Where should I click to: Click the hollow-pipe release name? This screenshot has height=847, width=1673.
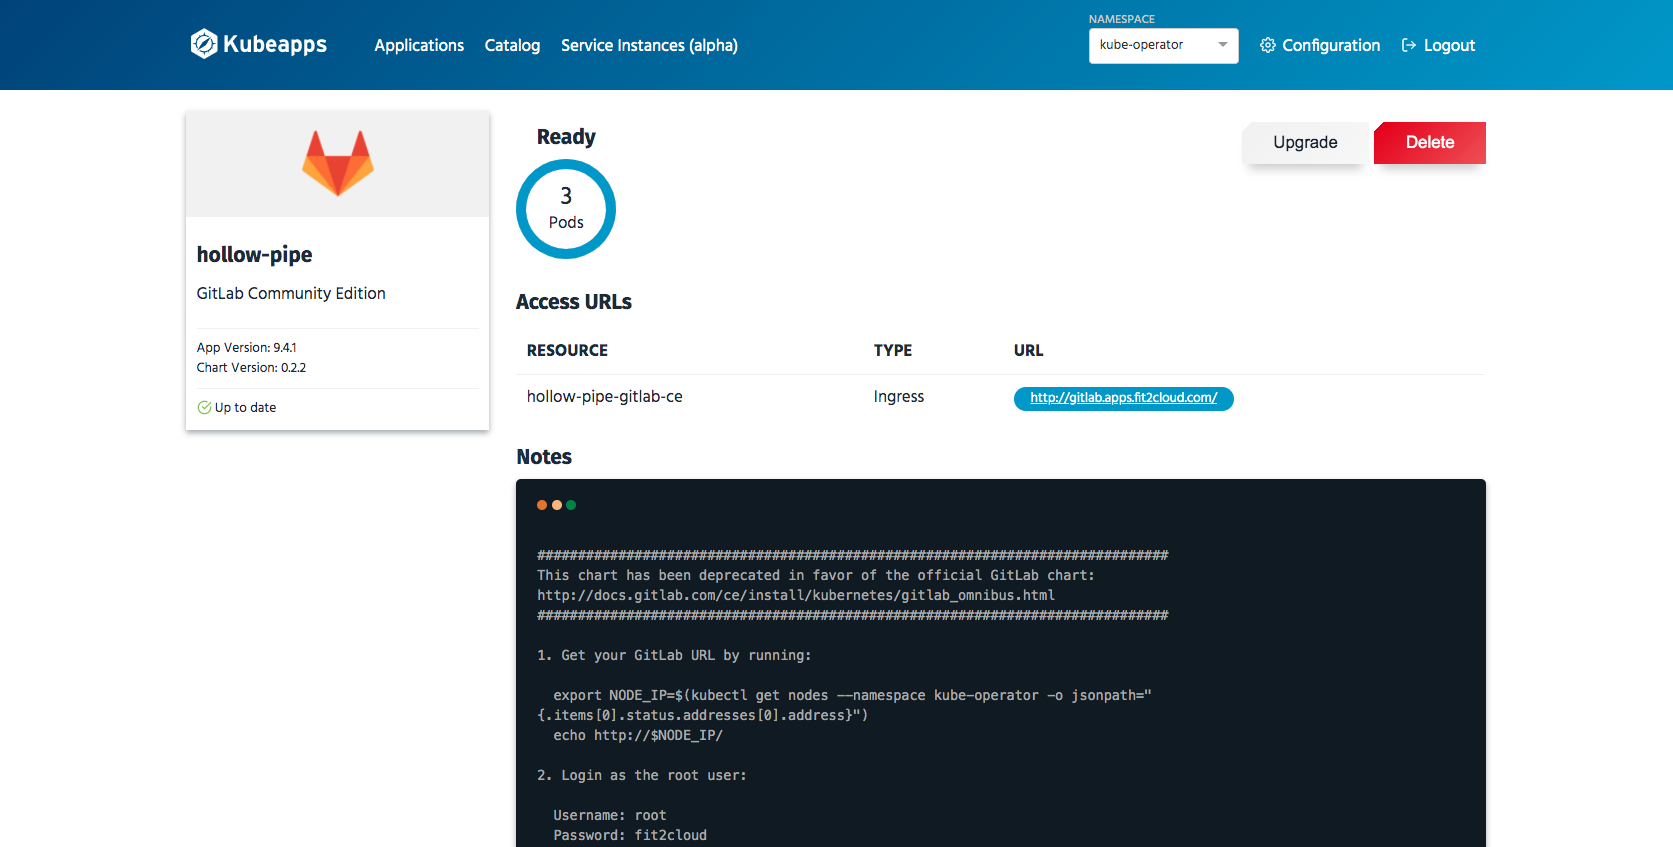point(254,254)
